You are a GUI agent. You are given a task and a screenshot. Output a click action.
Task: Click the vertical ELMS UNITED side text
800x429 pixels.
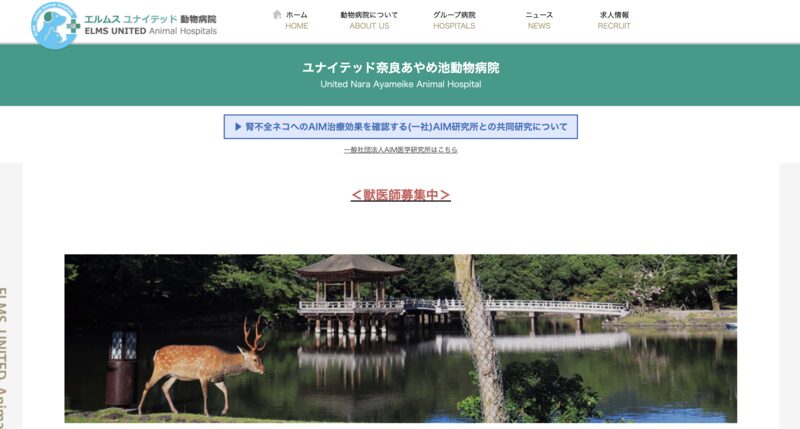pos(3,357)
